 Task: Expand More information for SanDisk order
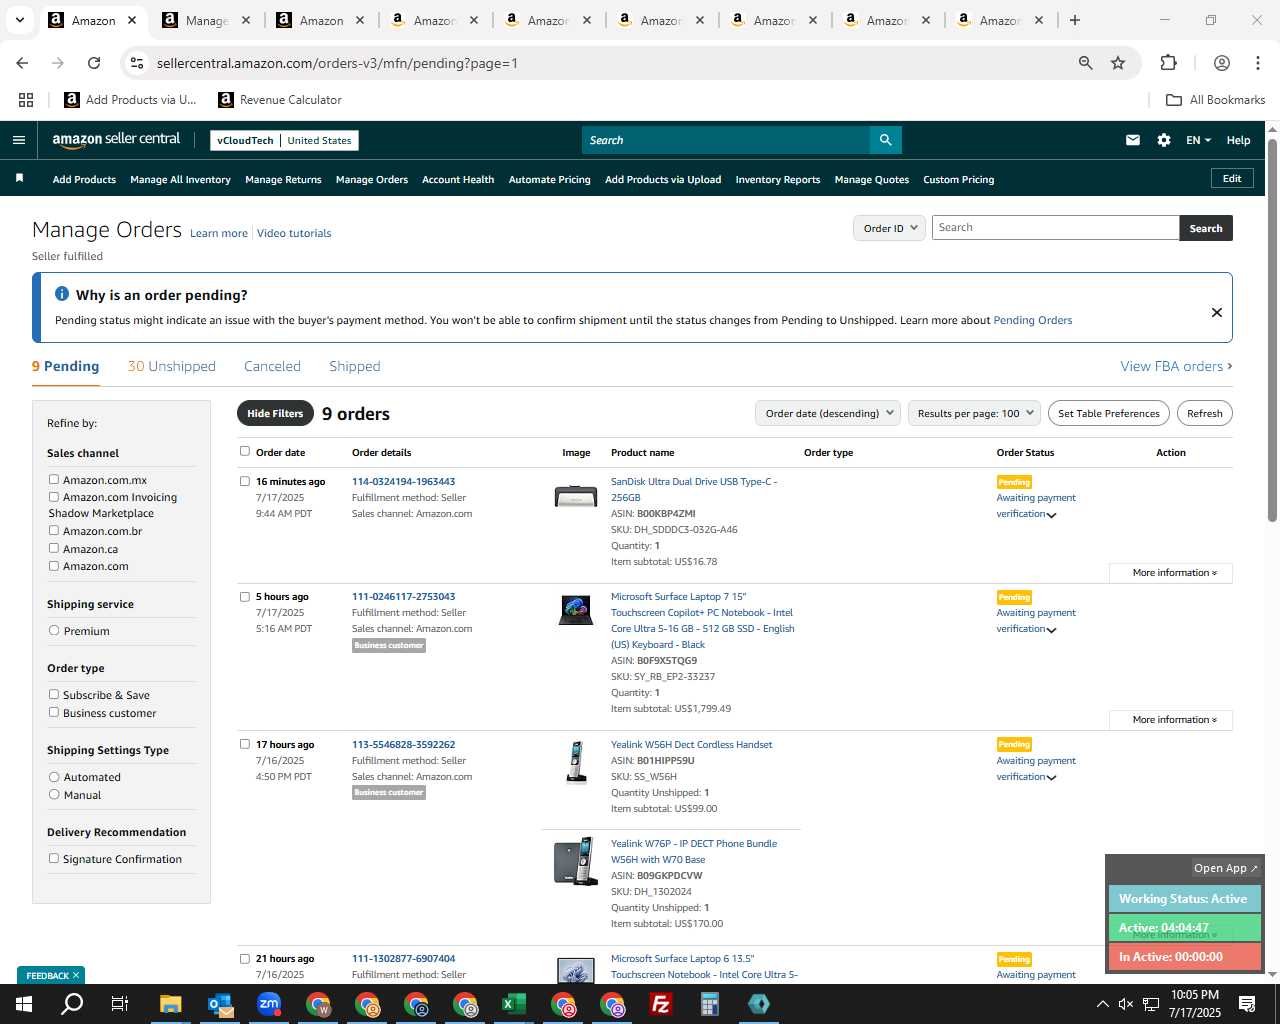(1171, 573)
